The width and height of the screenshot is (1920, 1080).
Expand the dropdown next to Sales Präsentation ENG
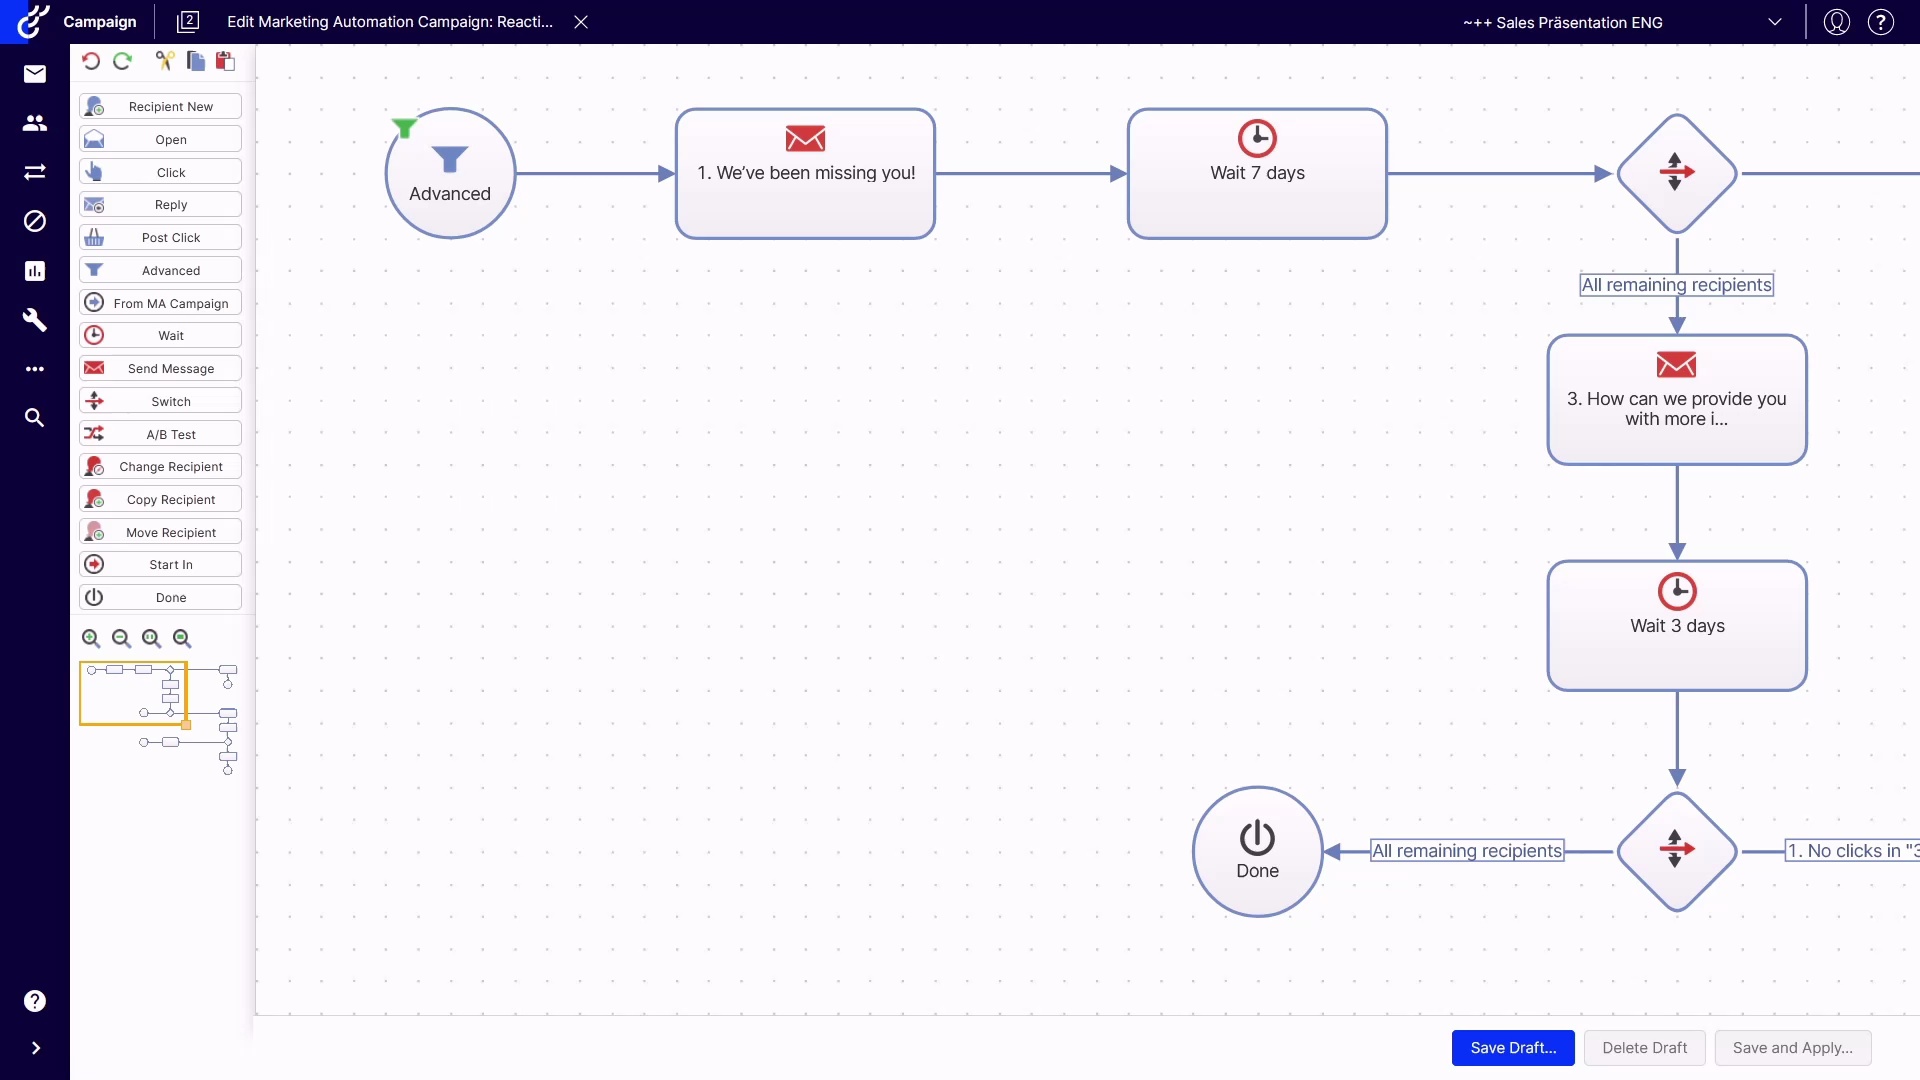(x=1775, y=21)
